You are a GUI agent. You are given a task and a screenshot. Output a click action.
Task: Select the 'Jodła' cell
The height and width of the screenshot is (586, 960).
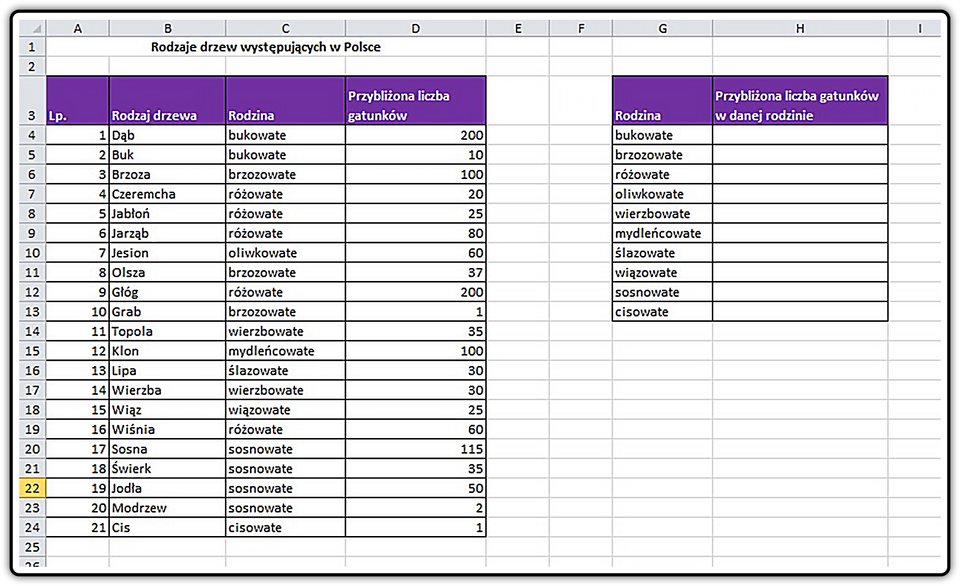pos(167,488)
